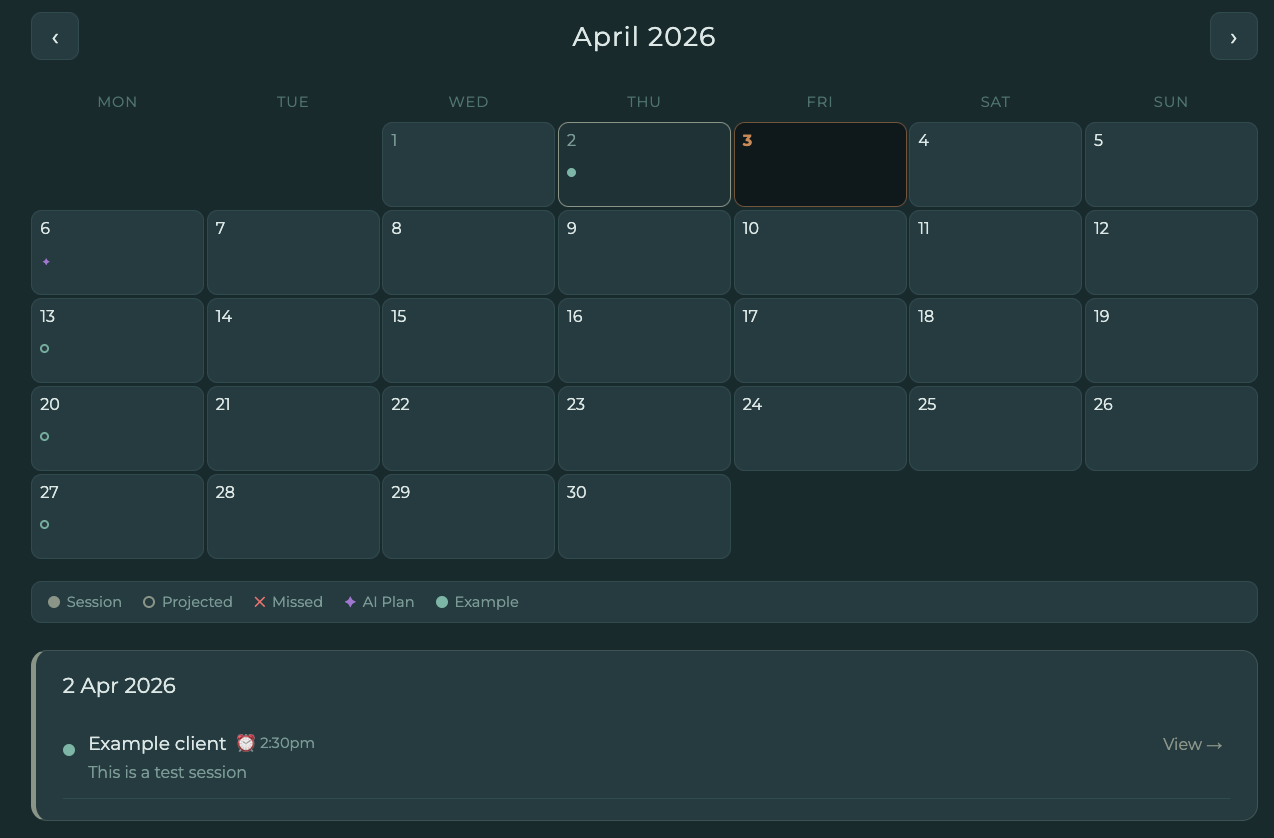
Task: Click the green dot next to Example client
Action: (x=68, y=749)
